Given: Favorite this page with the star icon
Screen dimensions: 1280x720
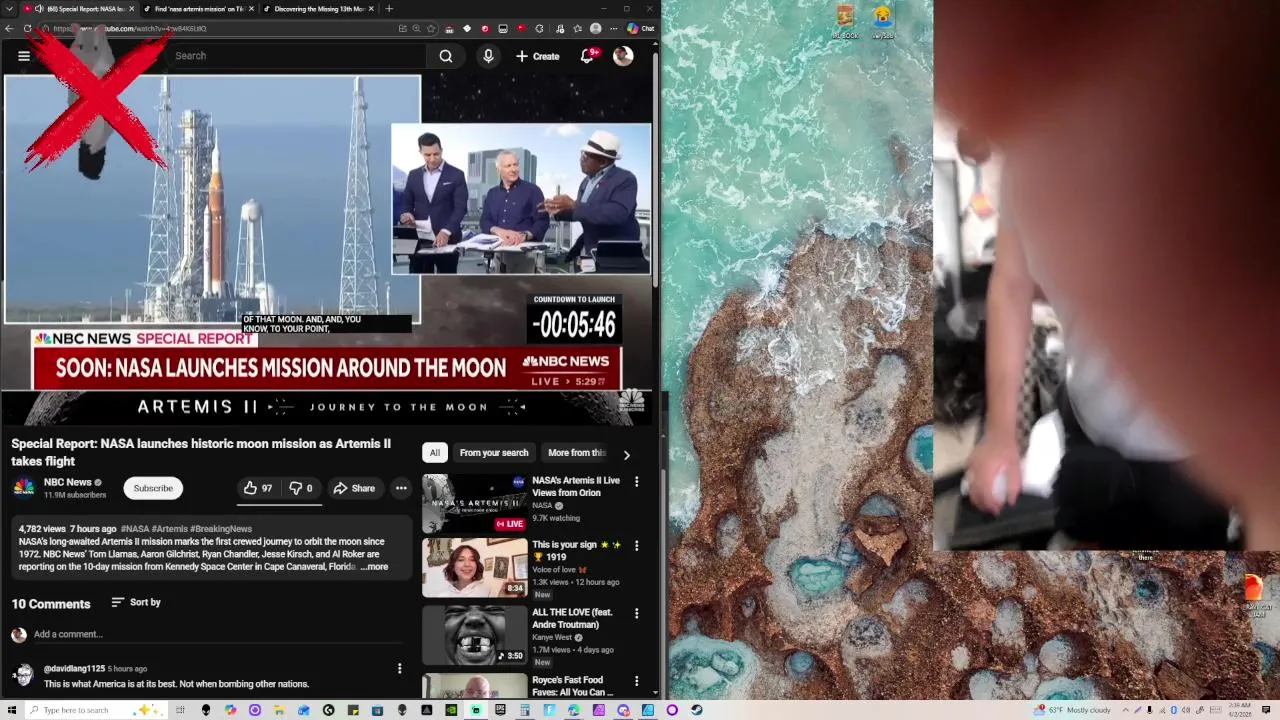Looking at the screenshot, I should click(x=431, y=28).
